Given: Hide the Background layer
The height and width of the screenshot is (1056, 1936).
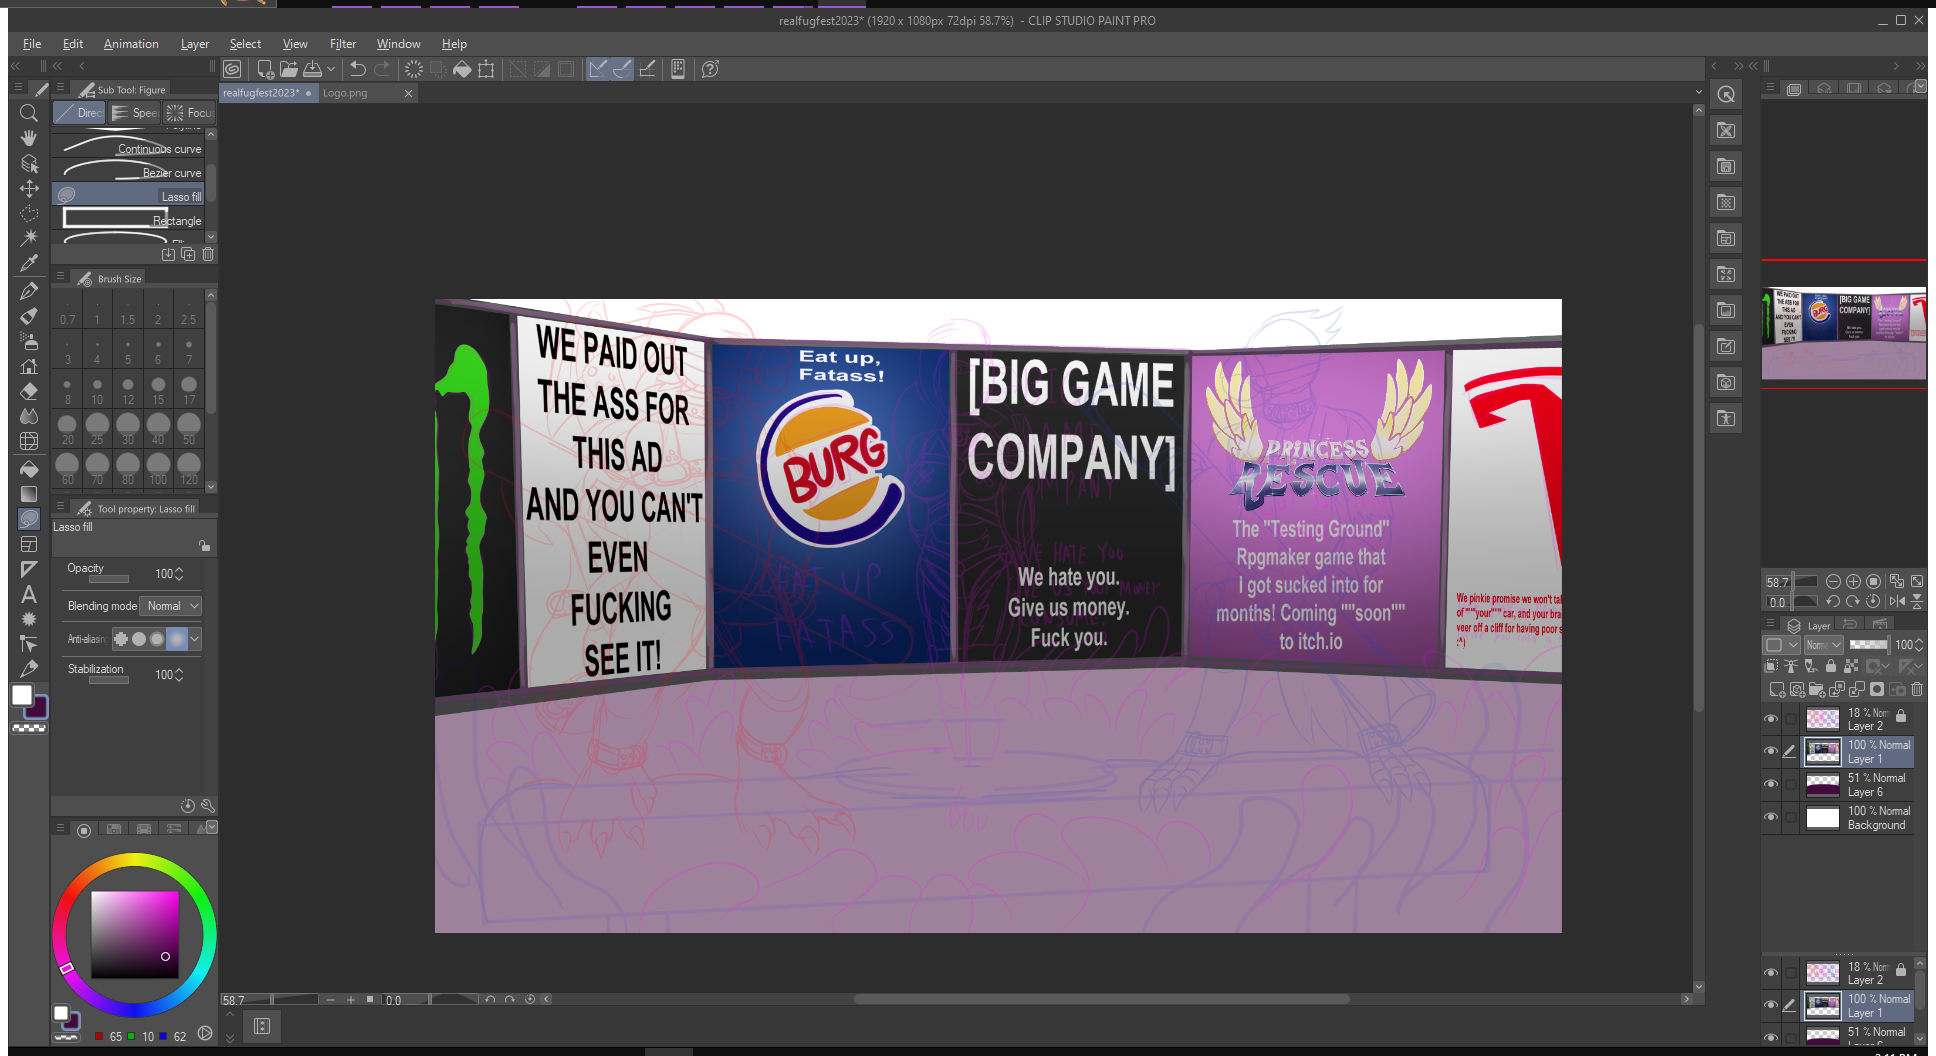Looking at the screenshot, I should pos(1771,818).
